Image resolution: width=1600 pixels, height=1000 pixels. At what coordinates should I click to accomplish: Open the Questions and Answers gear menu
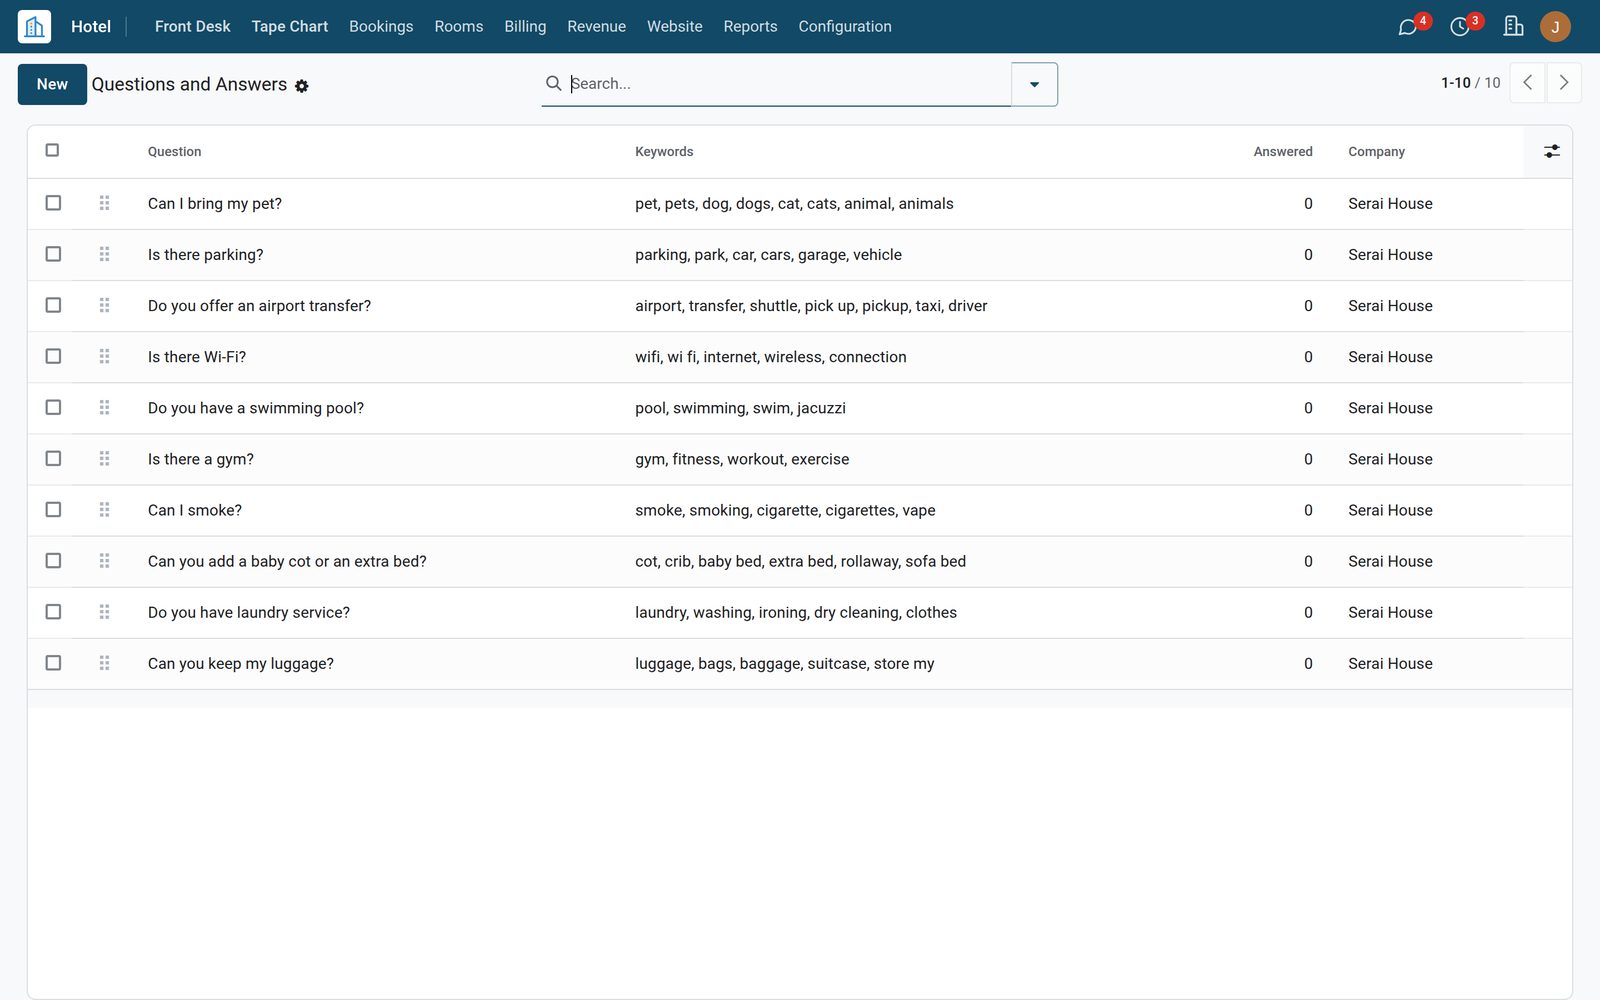click(302, 86)
